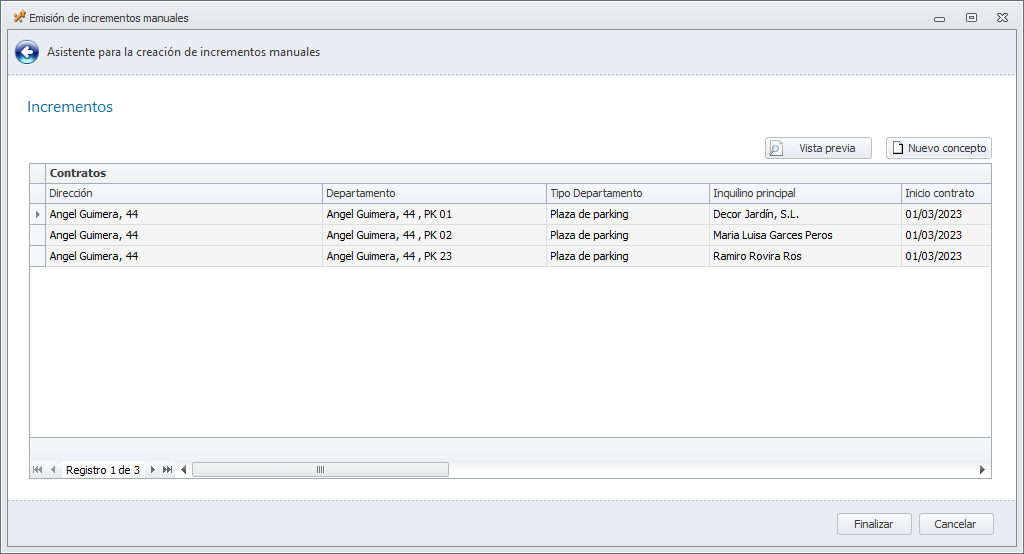Create a Nuevo concepto

click(x=938, y=148)
